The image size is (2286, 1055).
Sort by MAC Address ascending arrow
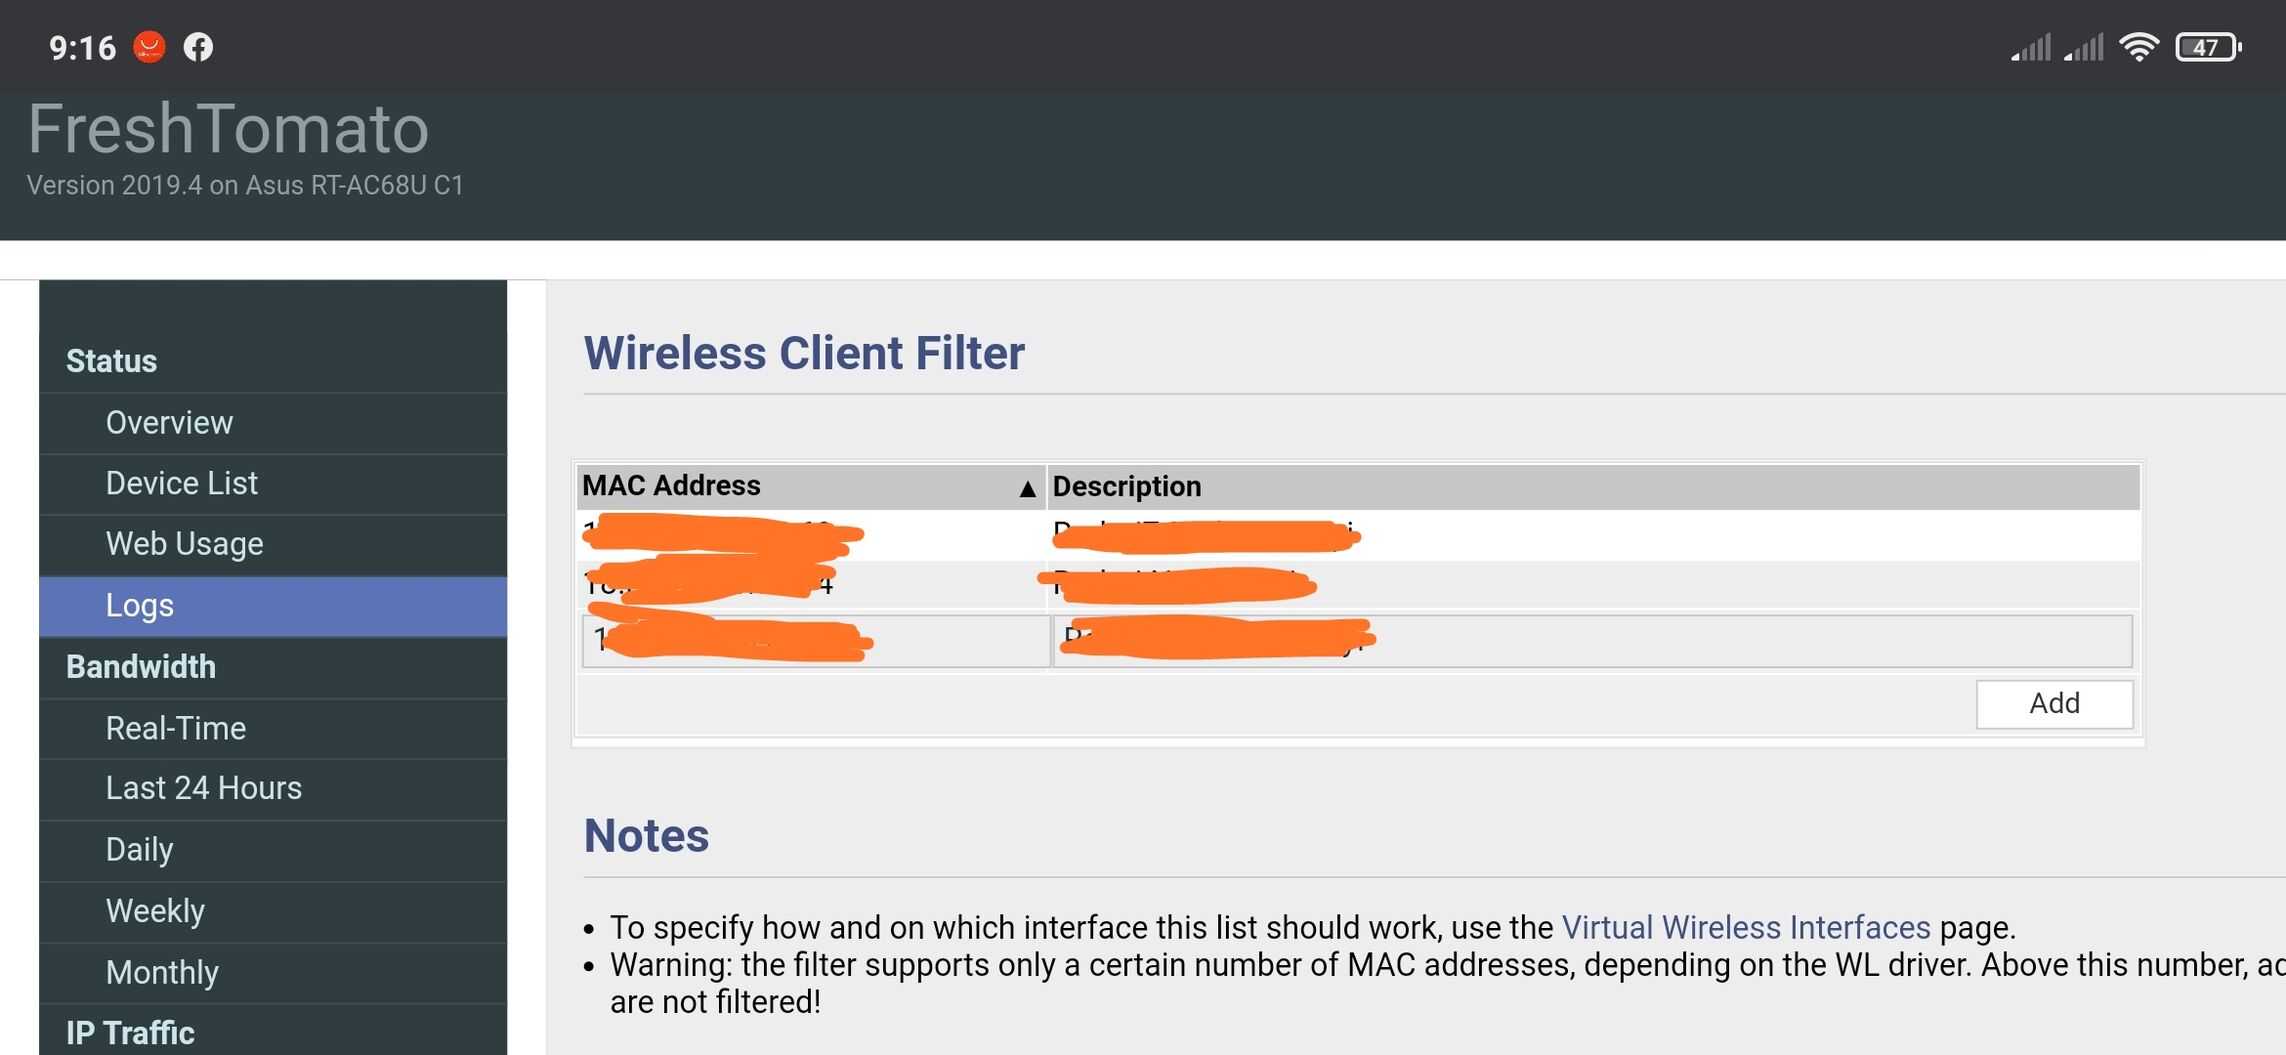pyautogui.click(x=1026, y=488)
